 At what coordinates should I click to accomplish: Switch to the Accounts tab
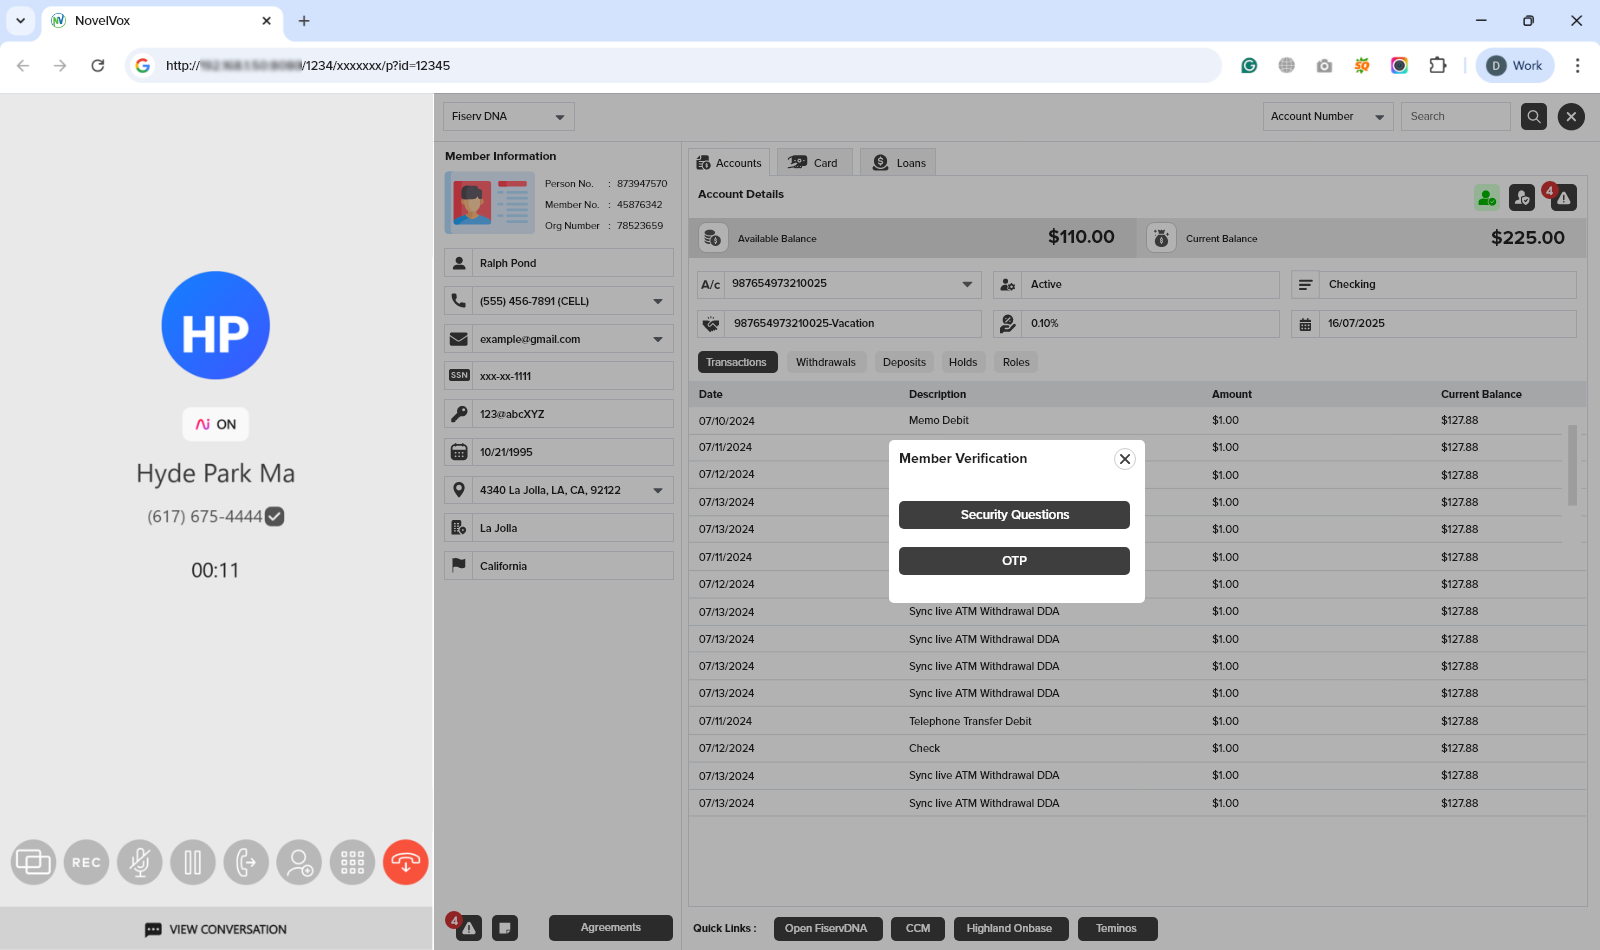click(x=729, y=163)
